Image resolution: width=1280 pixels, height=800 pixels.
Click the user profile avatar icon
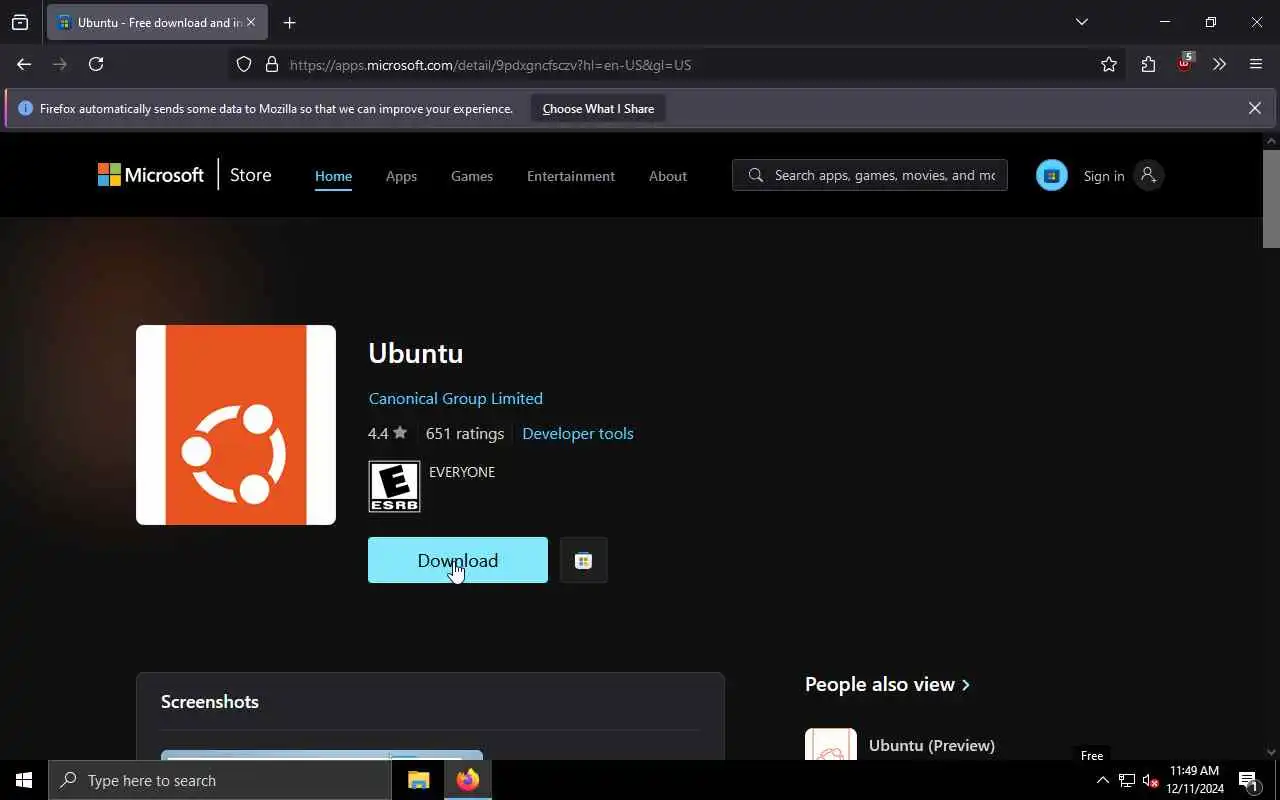pyautogui.click(x=1148, y=175)
